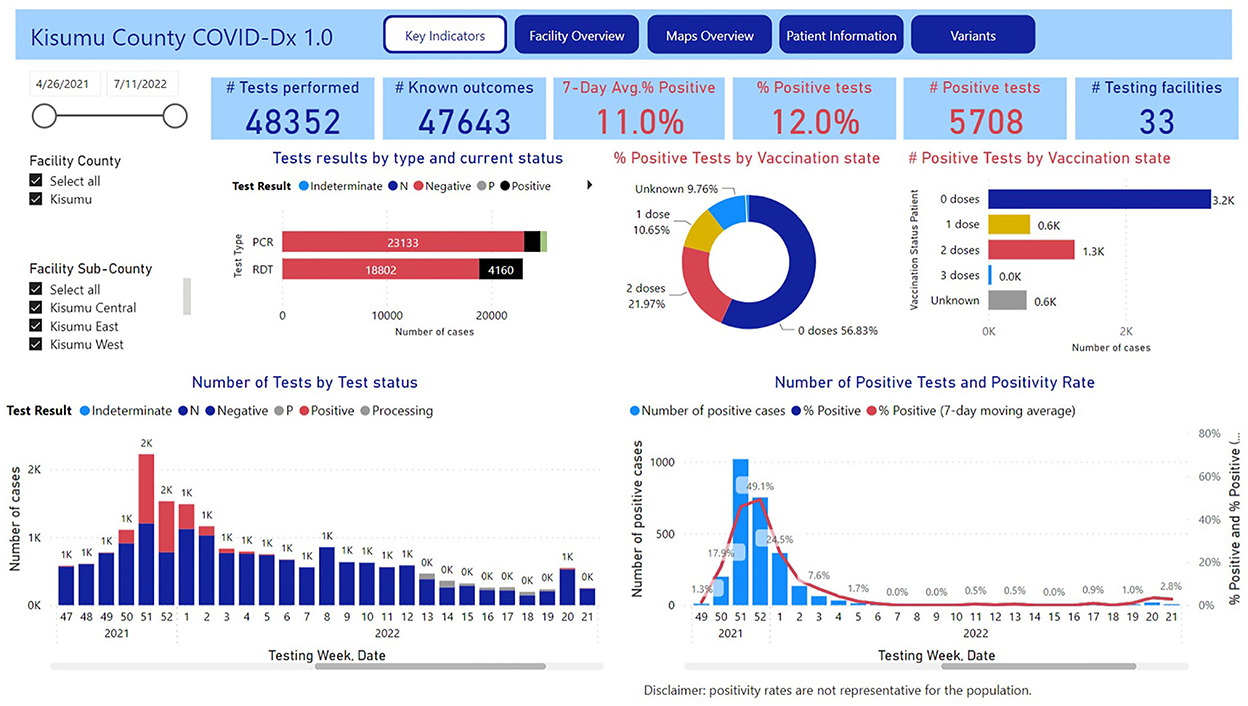The width and height of the screenshot is (1248, 706).
Task: Switch to the Facility Overview tab
Action: pos(577,36)
